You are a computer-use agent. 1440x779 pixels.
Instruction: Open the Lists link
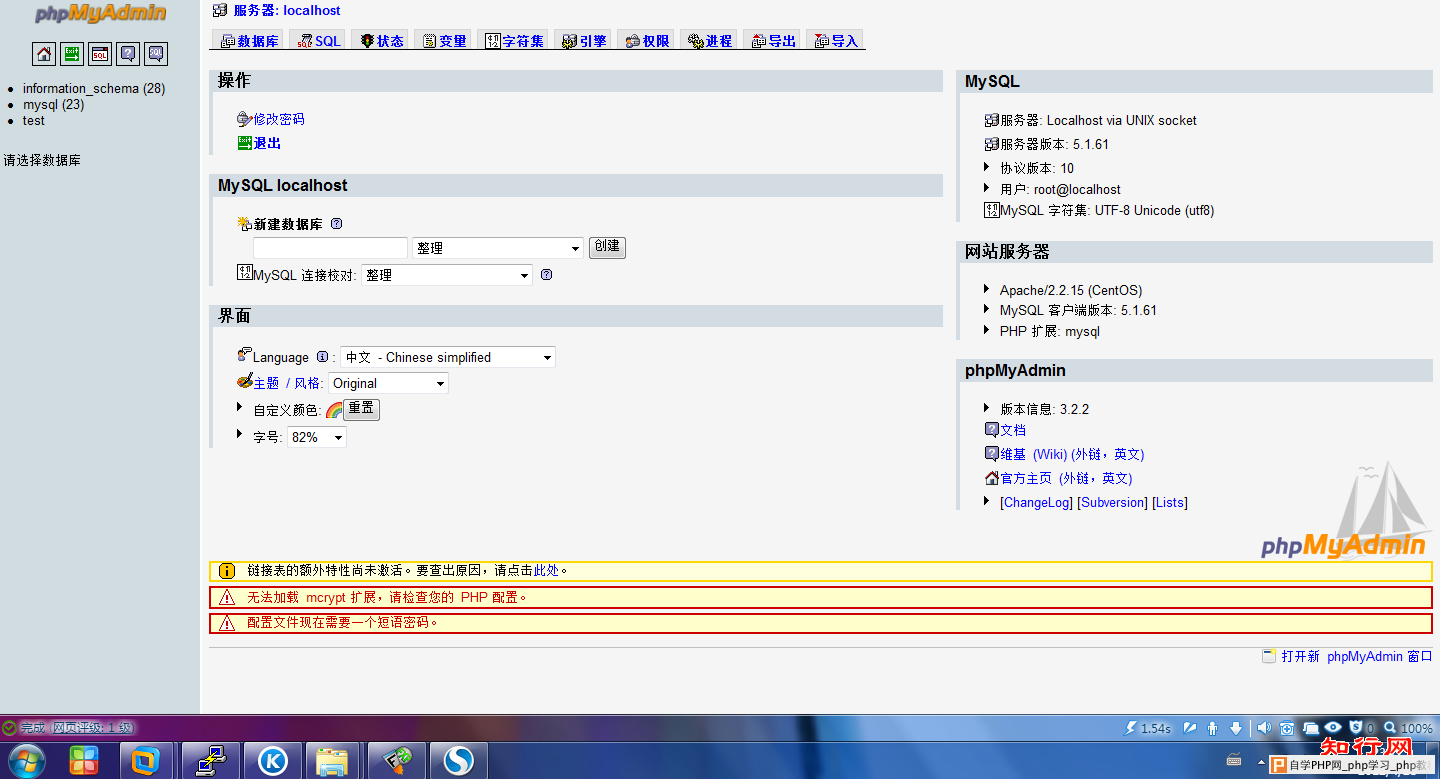click(1170, 502)
